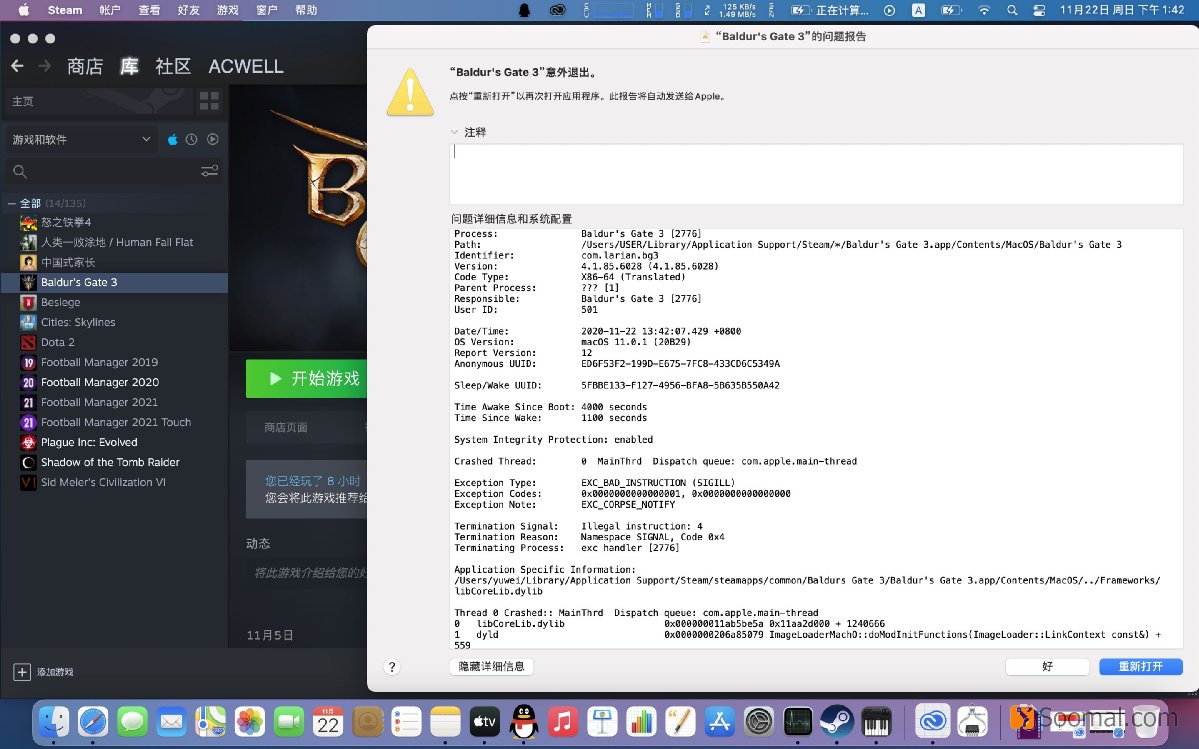Open the advanced search filter options

click(x=209, y=171)
